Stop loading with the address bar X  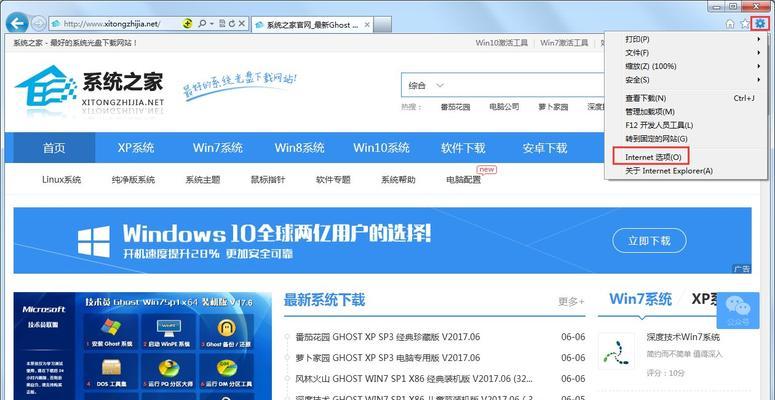pos(241,23)
